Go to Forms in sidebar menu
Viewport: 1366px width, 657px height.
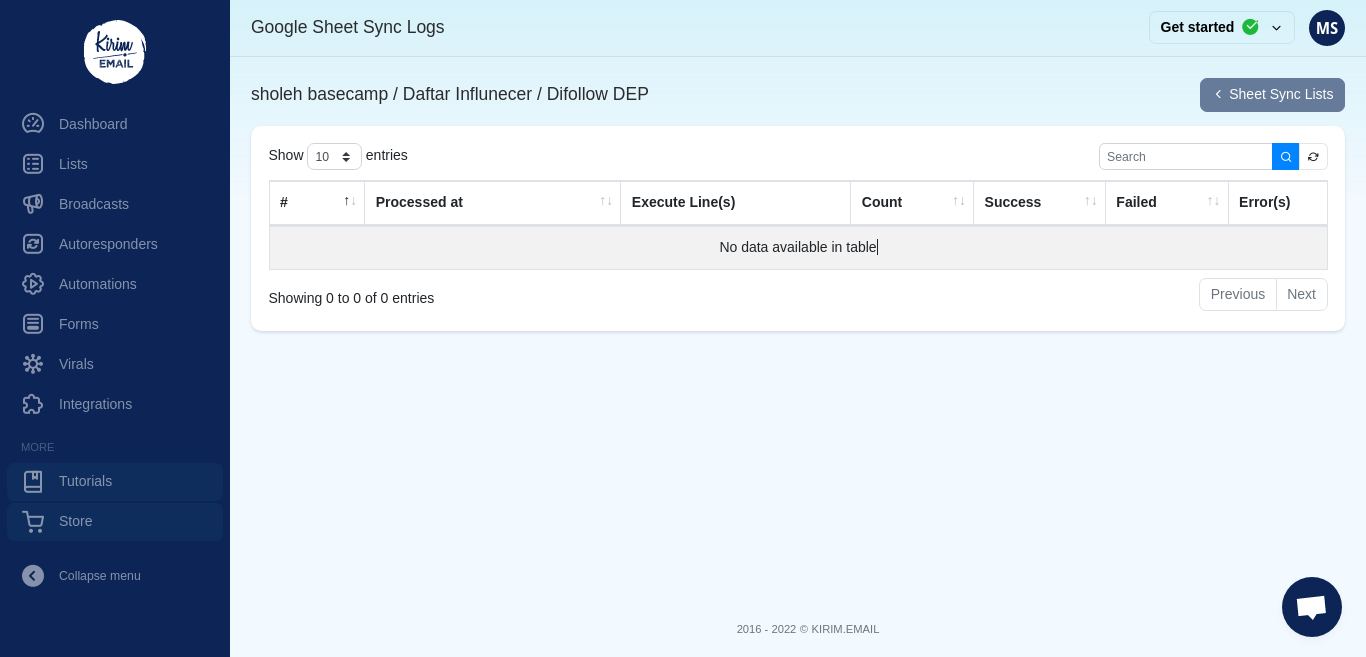tap(78, 324)
